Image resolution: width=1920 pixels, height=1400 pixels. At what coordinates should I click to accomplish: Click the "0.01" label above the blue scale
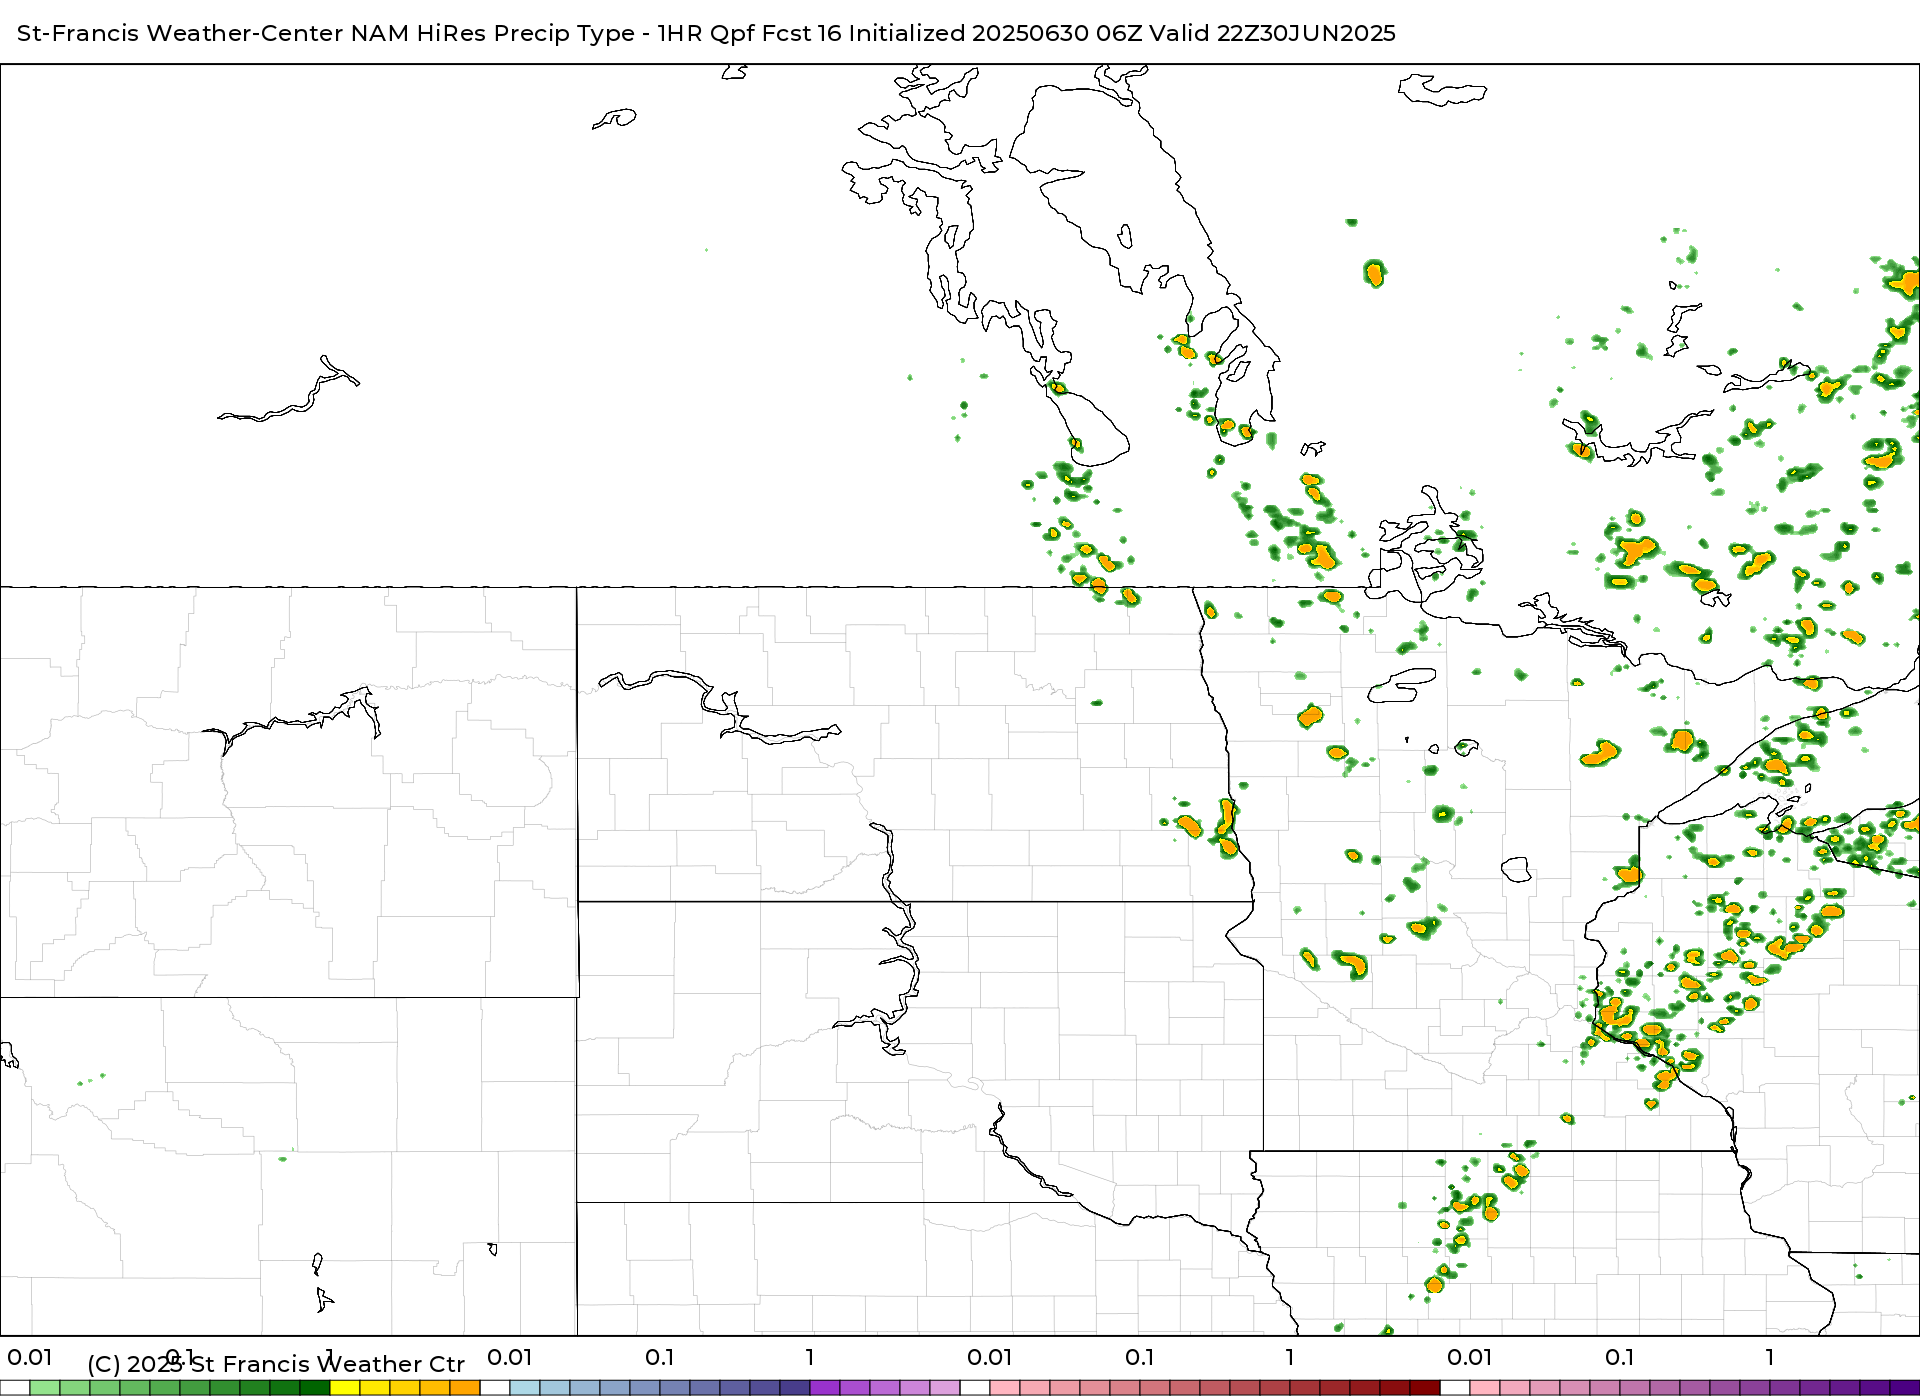pos(510,1357)
